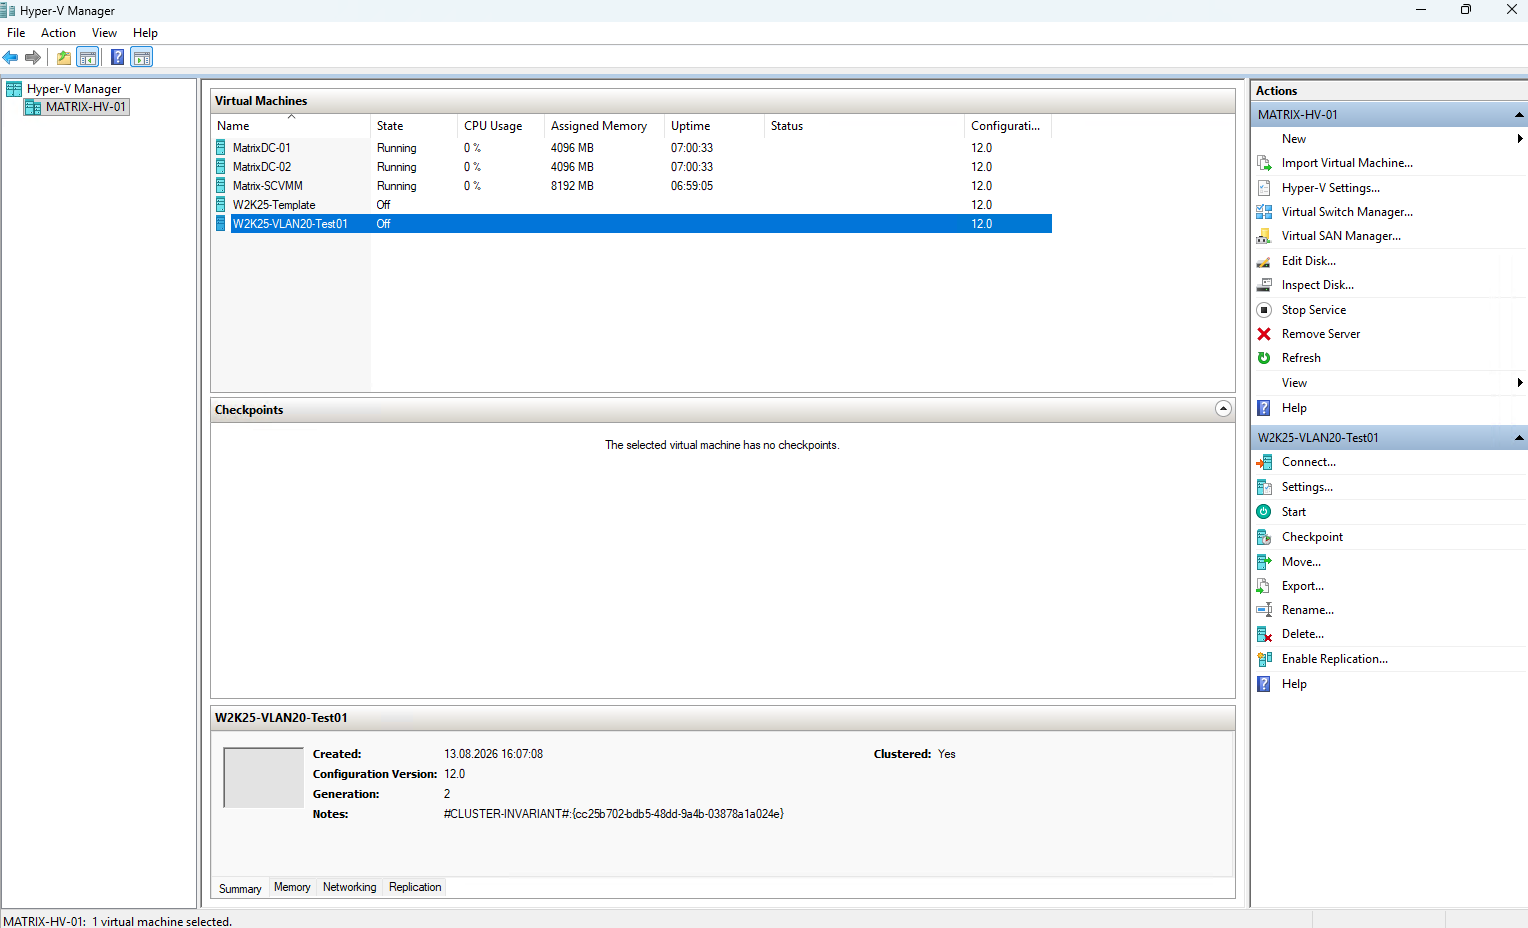Click the green Refresh icon
Screen dimensions: 1528x928
[1264, 358]
